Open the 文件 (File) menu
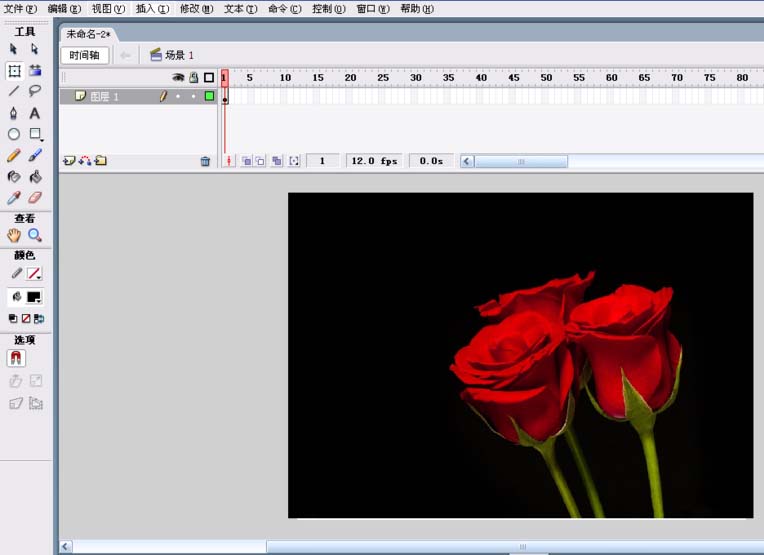The image size is (764, 555). point(20,9)
